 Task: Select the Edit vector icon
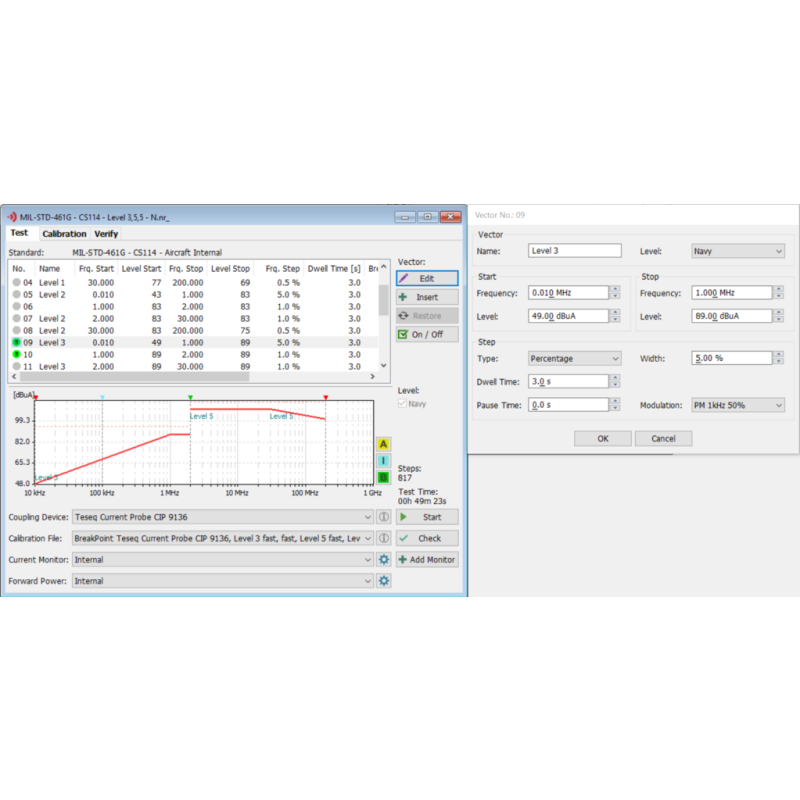click(404, 277)
